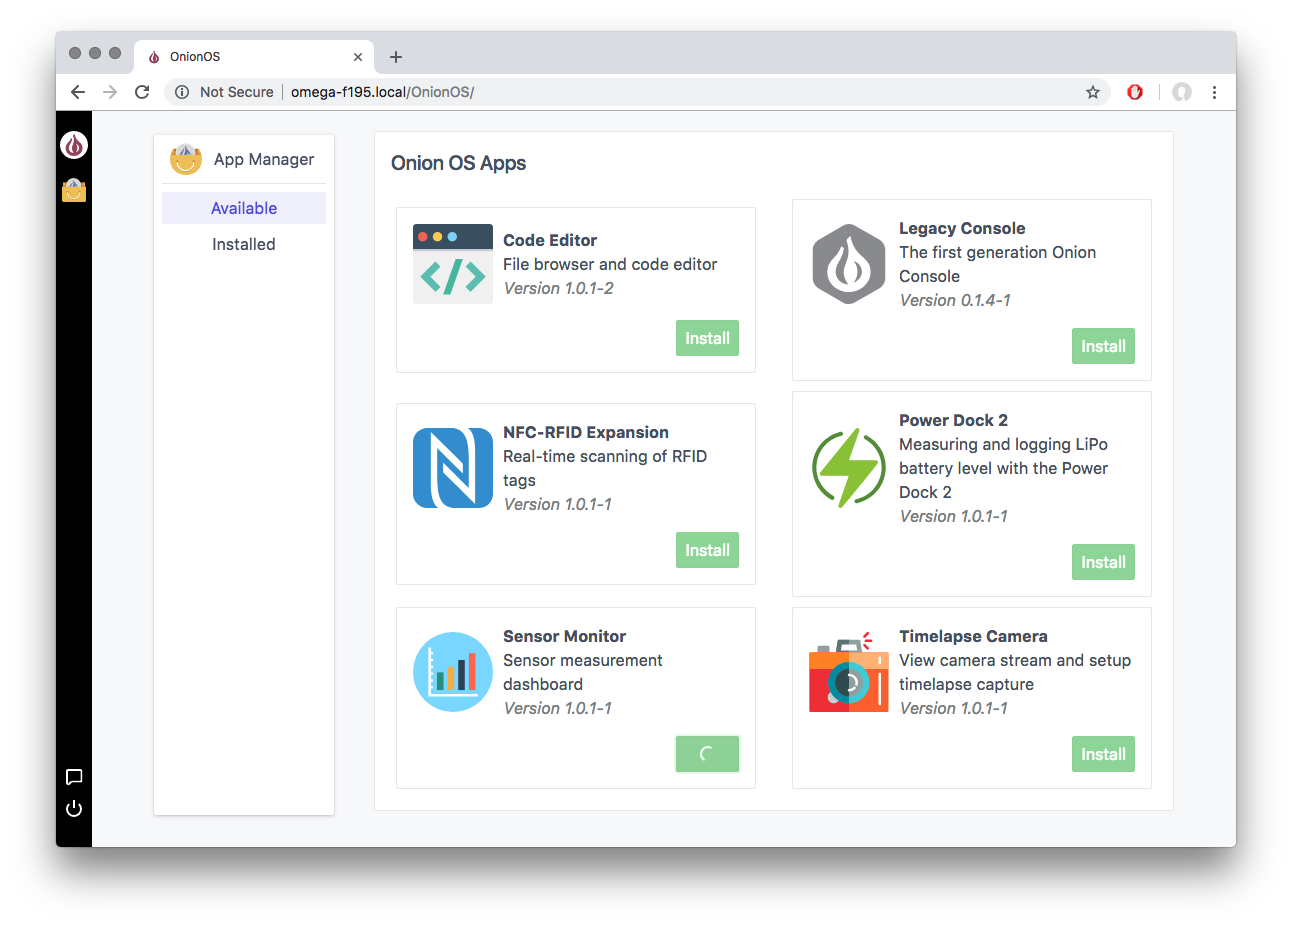Click the Power Dock 2 lightning icon
This screenshot has height=927, width=1292.
click(848, 467)
